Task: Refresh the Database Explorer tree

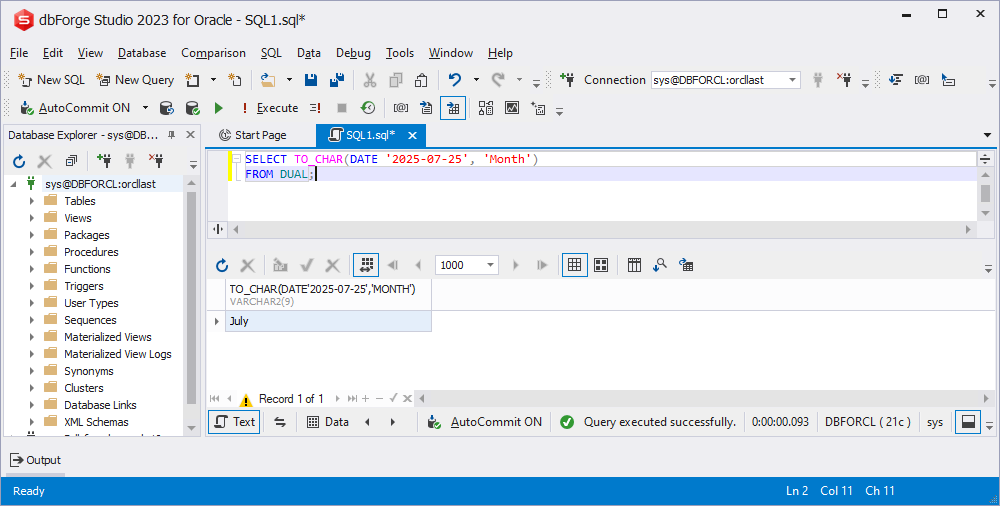Action: click(x=19, y=161)
